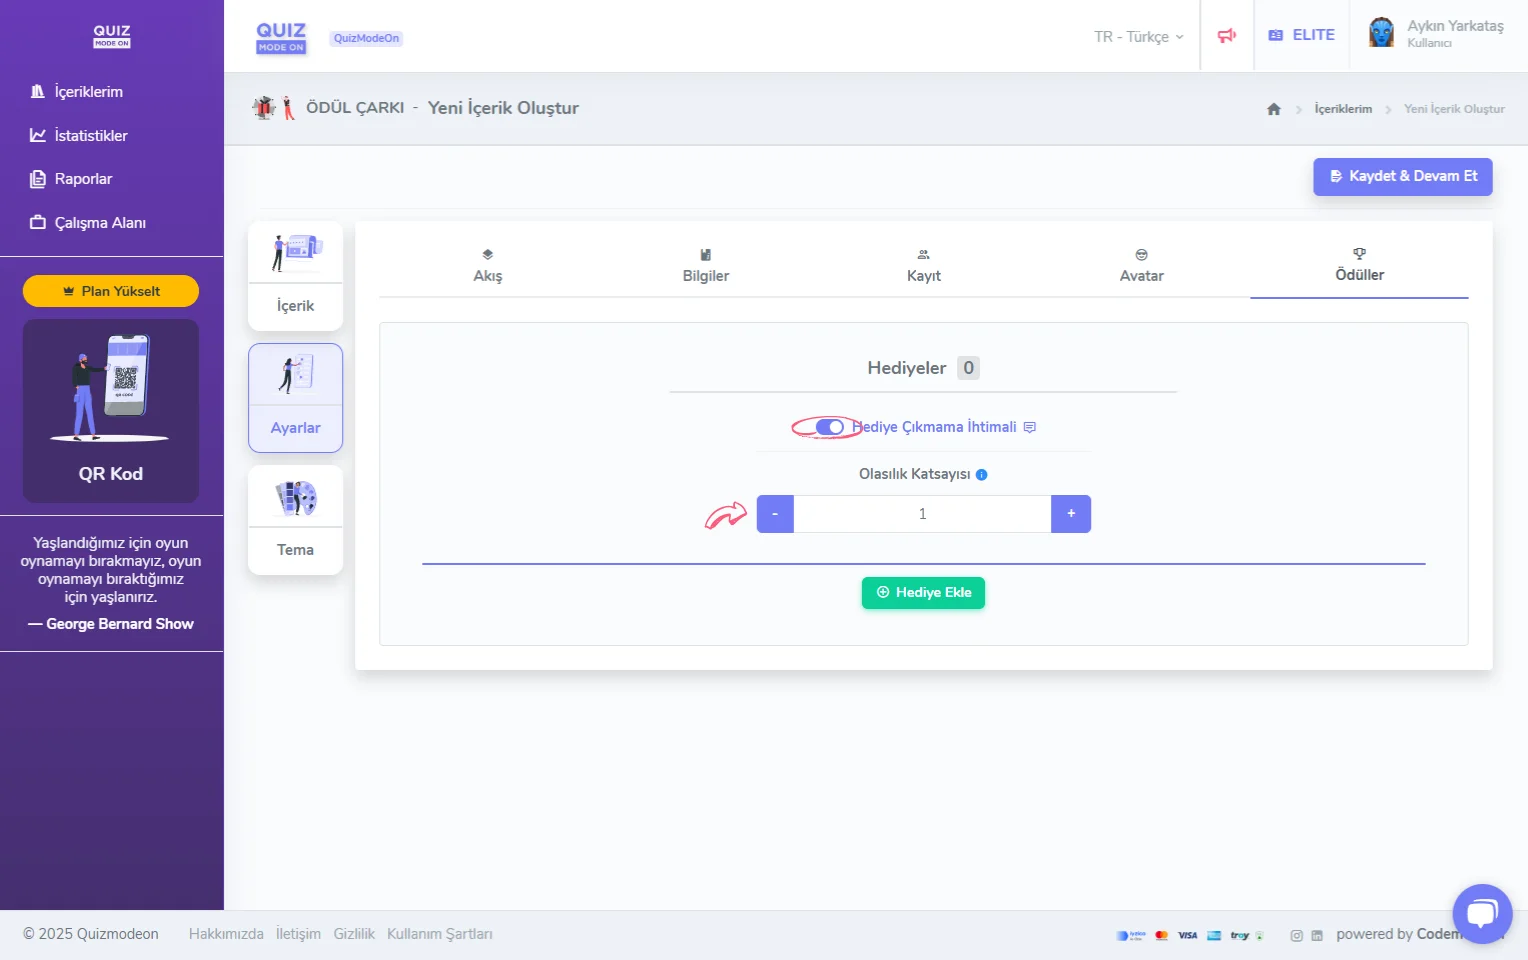Decrease the probability coefficient with minus
The height and width of the screenshot is (960, 1528).
tap(775, 514)
